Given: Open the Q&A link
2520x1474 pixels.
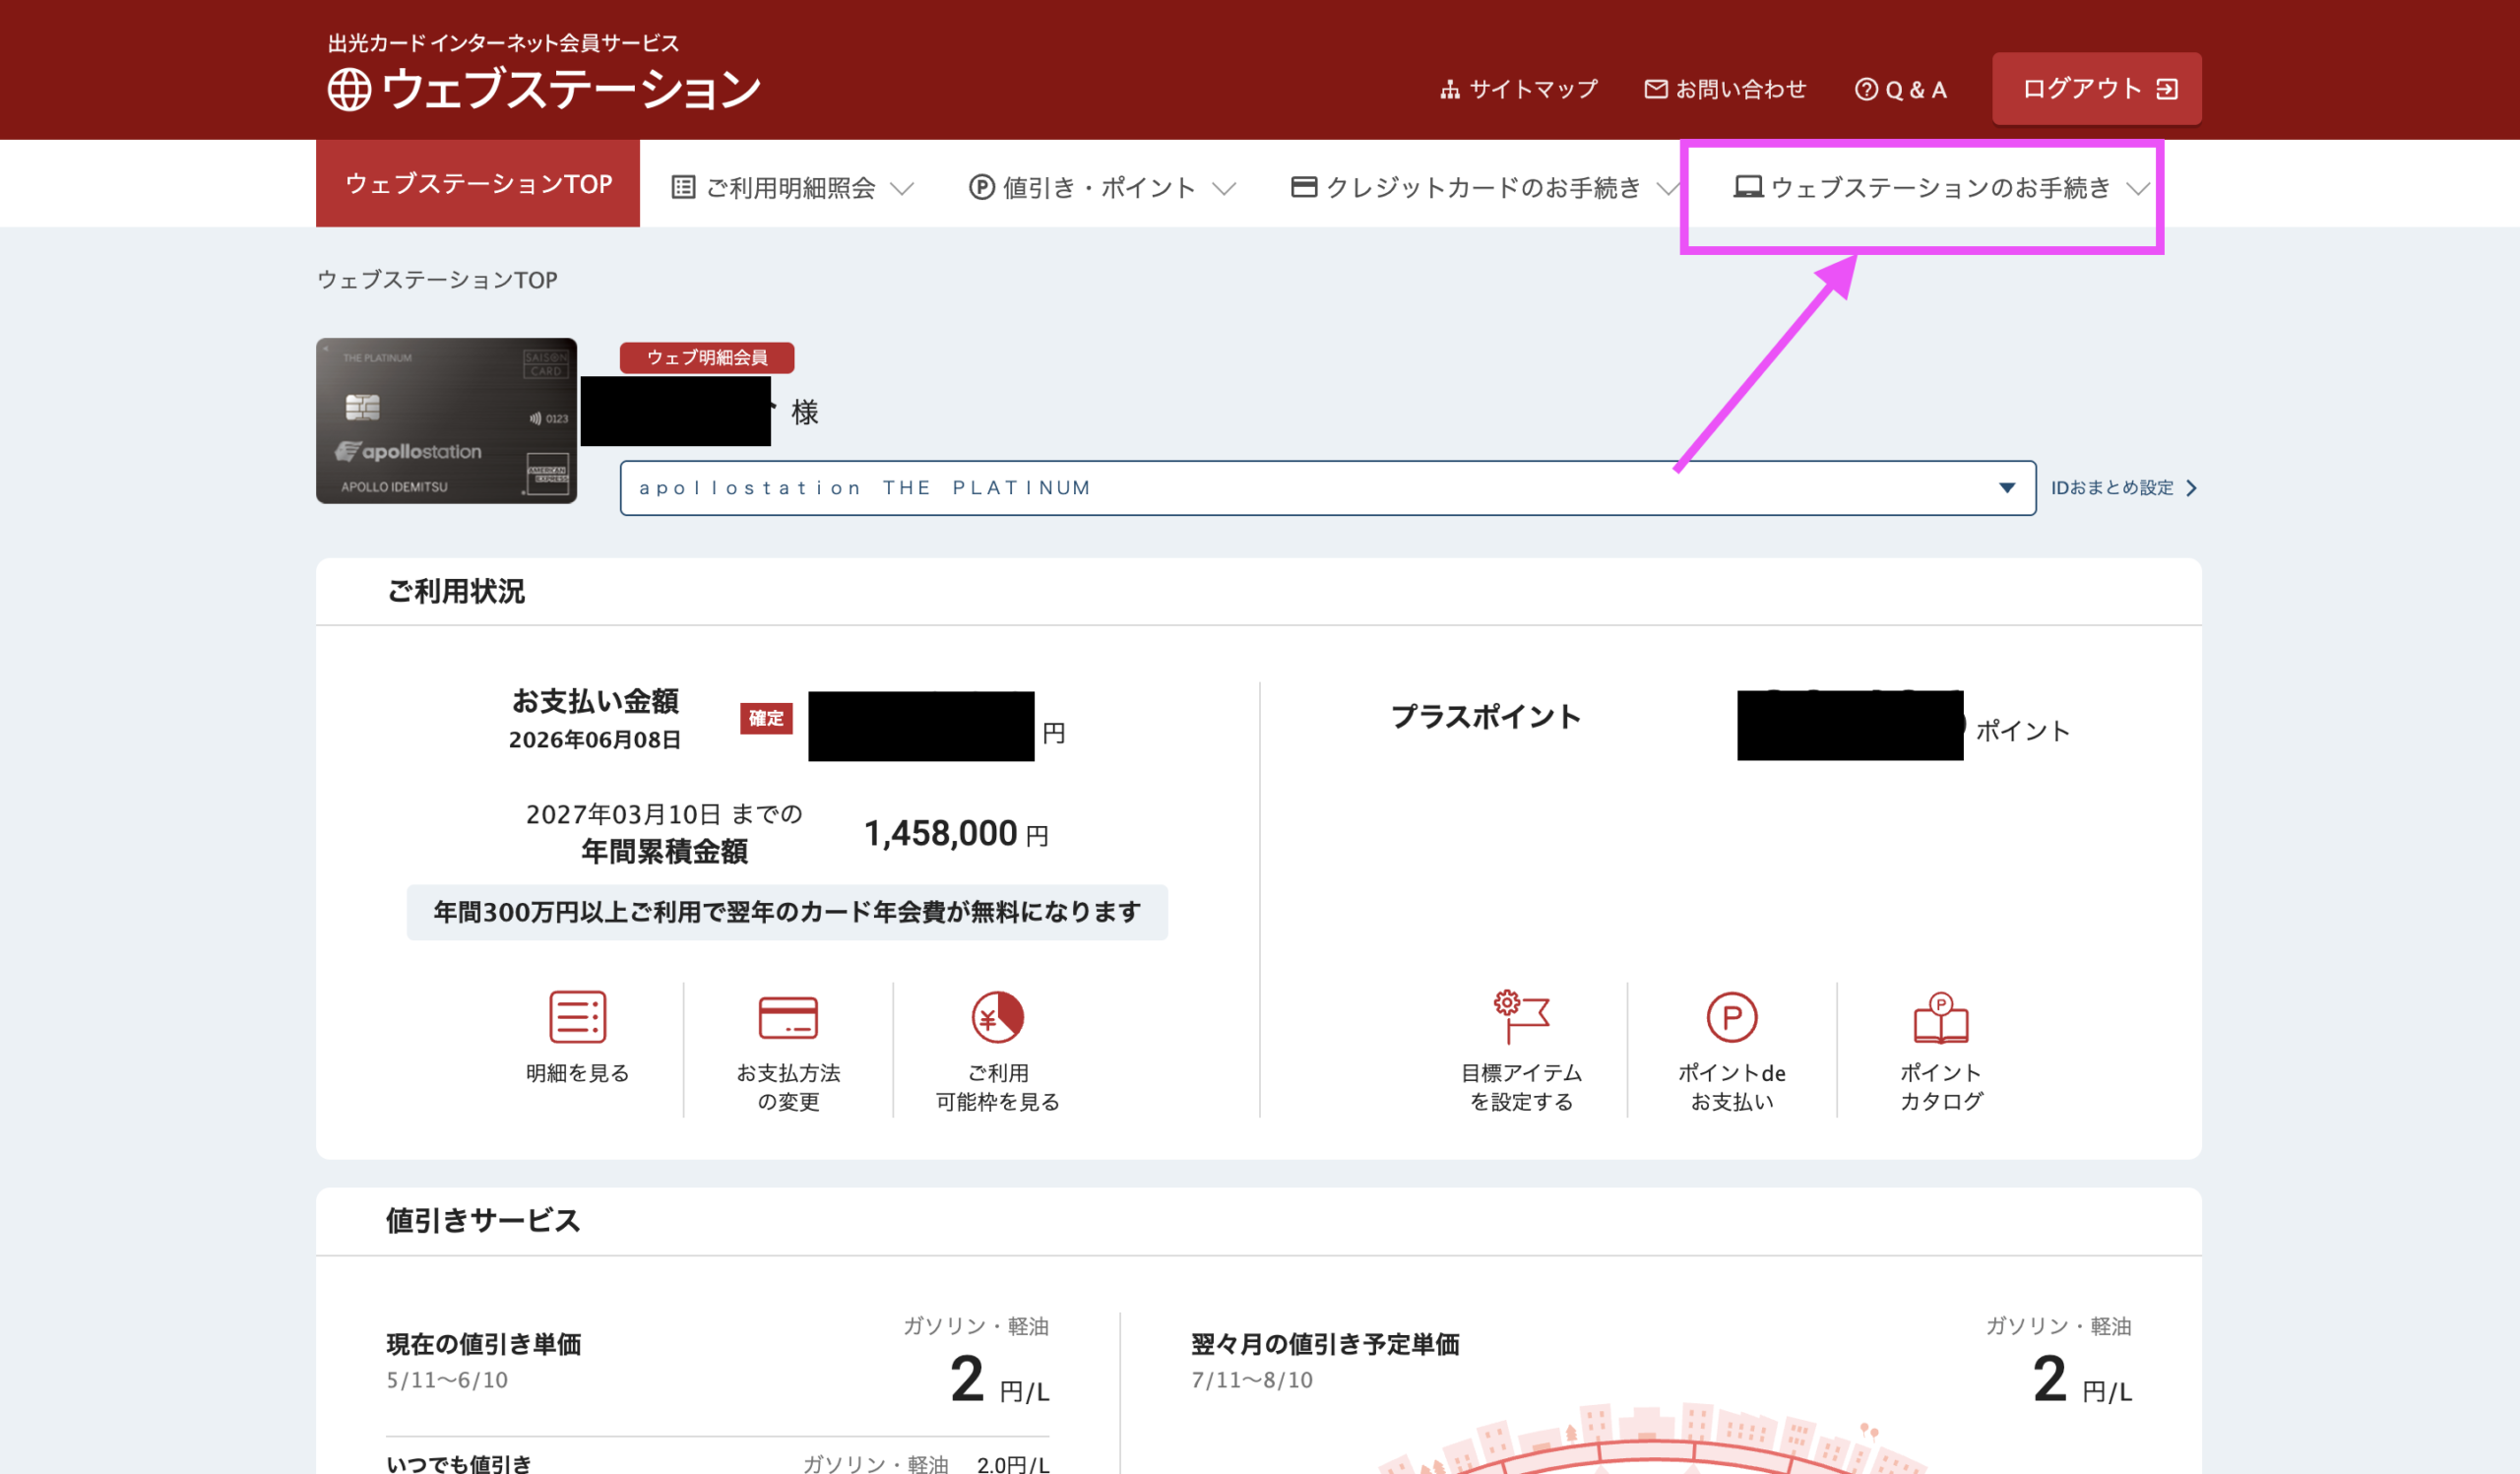Looking at the screenshot, I should (x=1900, y=89).
